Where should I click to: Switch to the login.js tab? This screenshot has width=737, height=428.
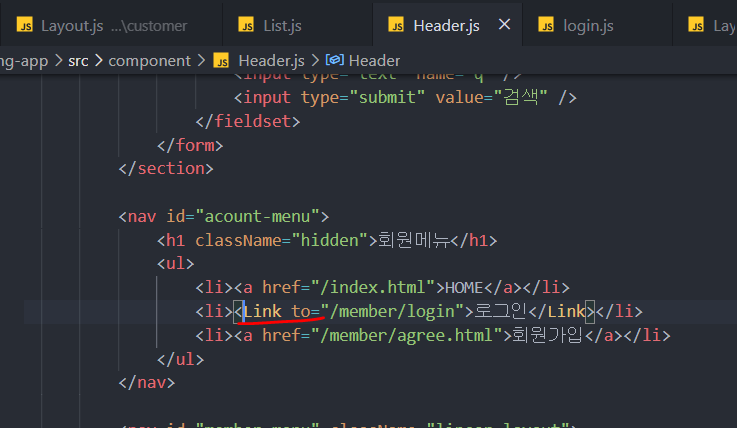pyautogui.click(x=597, y=25)
